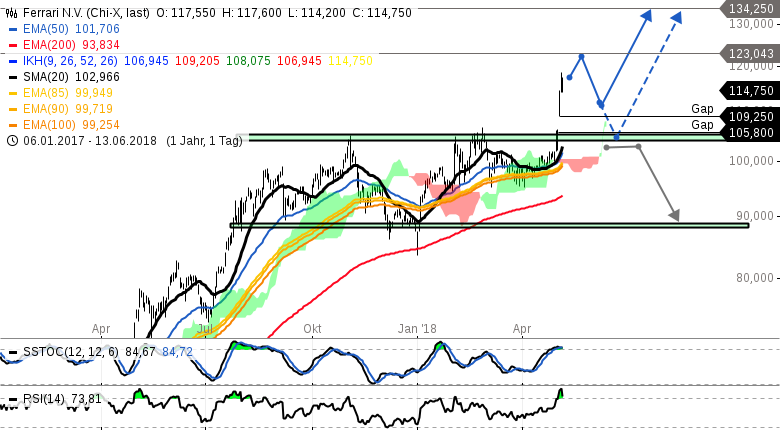Click the upper Gap annotation text
This screenshot has height=430, width=780.
(x=702, y=108)
